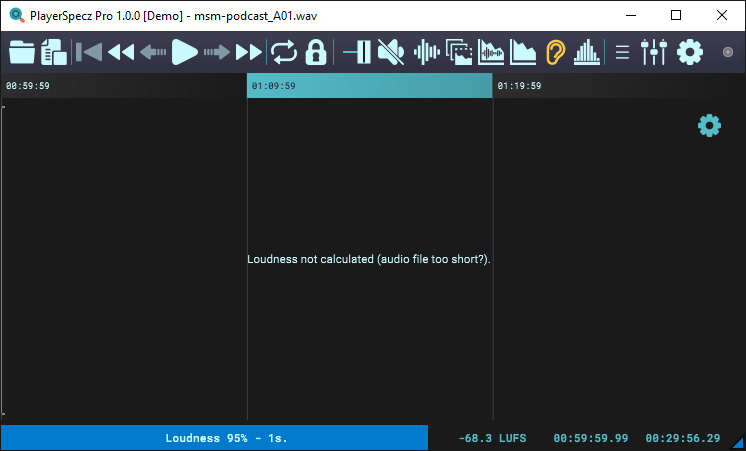The width and height of the screenshot is (746, 451).
Task: Open loudness view settings with teal gear
Action: pos(709,126)
